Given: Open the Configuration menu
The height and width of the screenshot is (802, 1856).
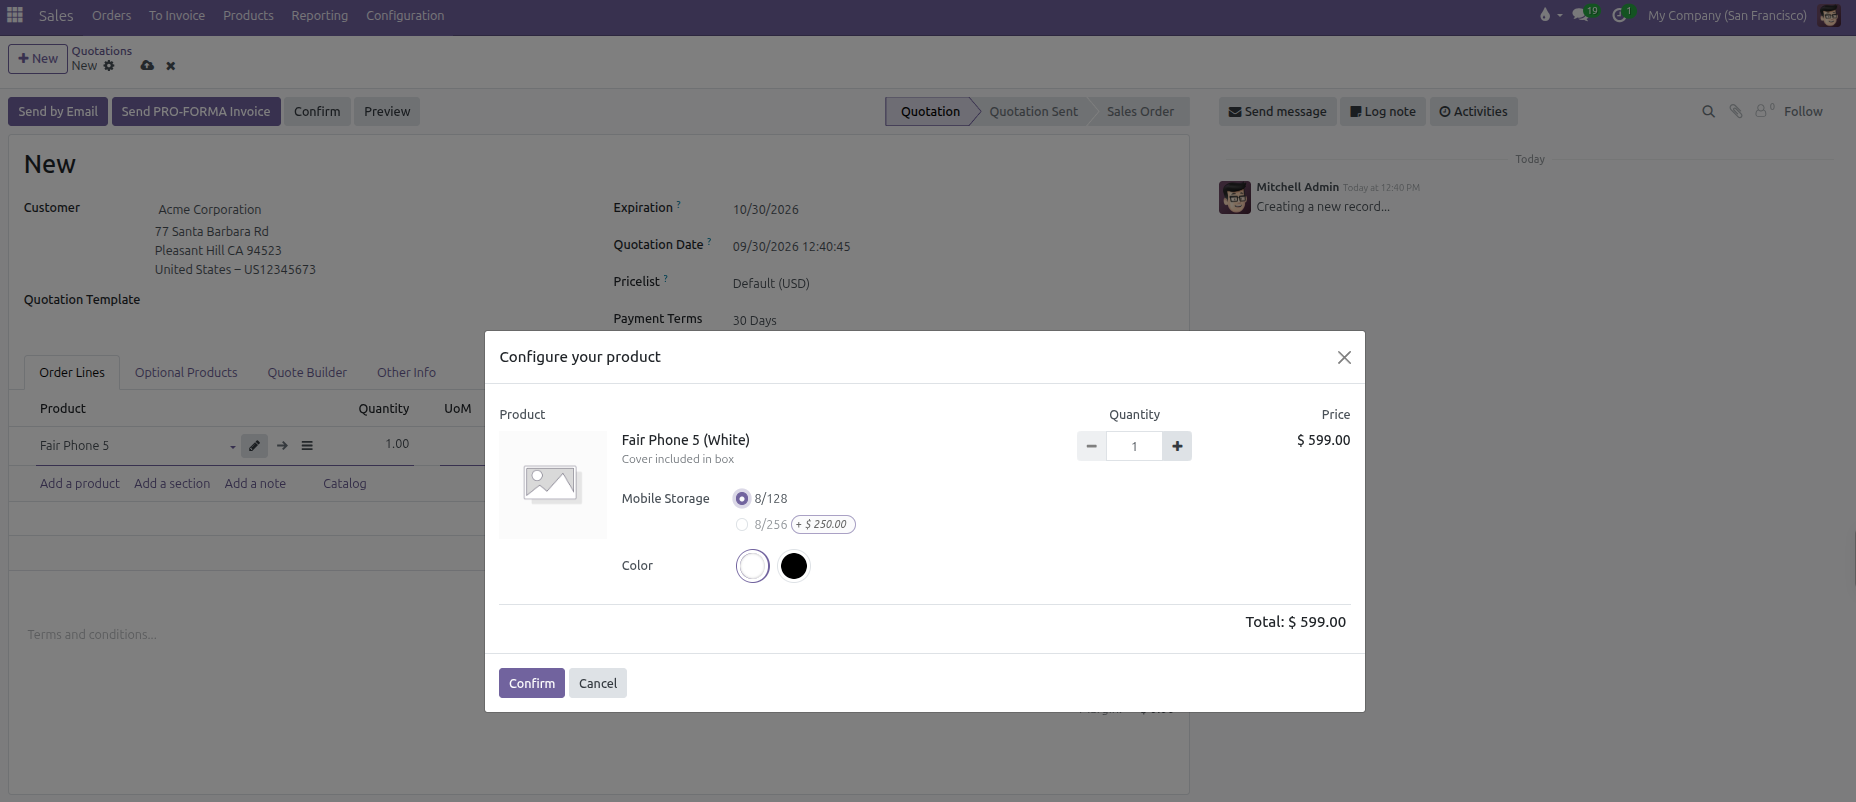Looking at the screenshot, I should pos(405,15).
